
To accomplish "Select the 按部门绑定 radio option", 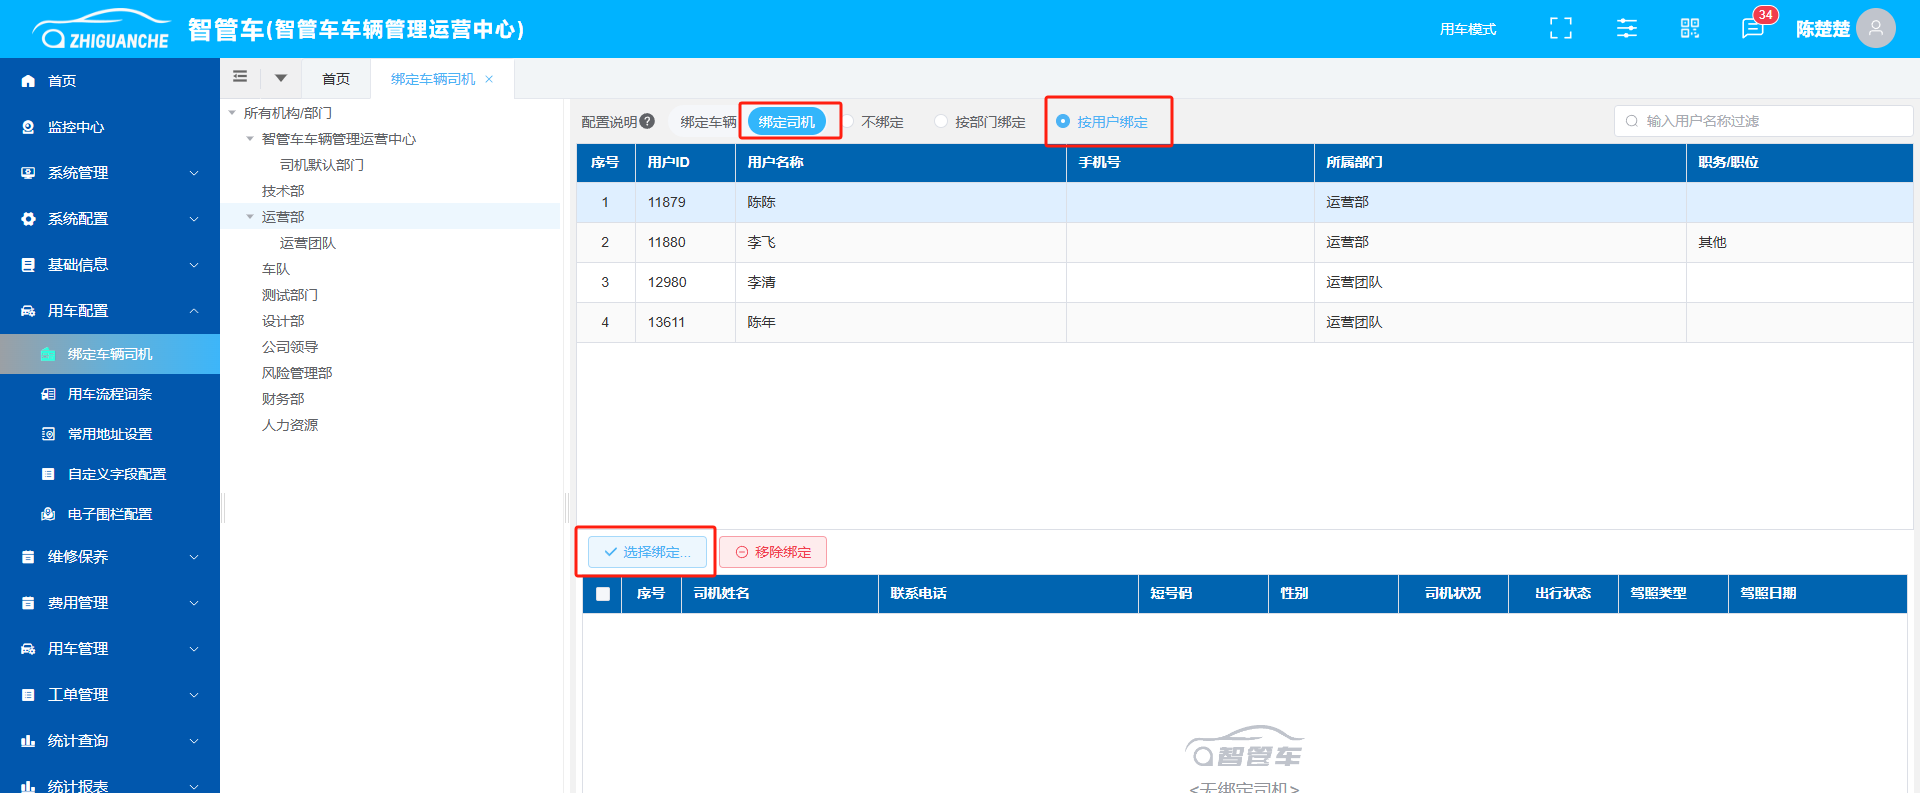I will [x=940, y=121].
